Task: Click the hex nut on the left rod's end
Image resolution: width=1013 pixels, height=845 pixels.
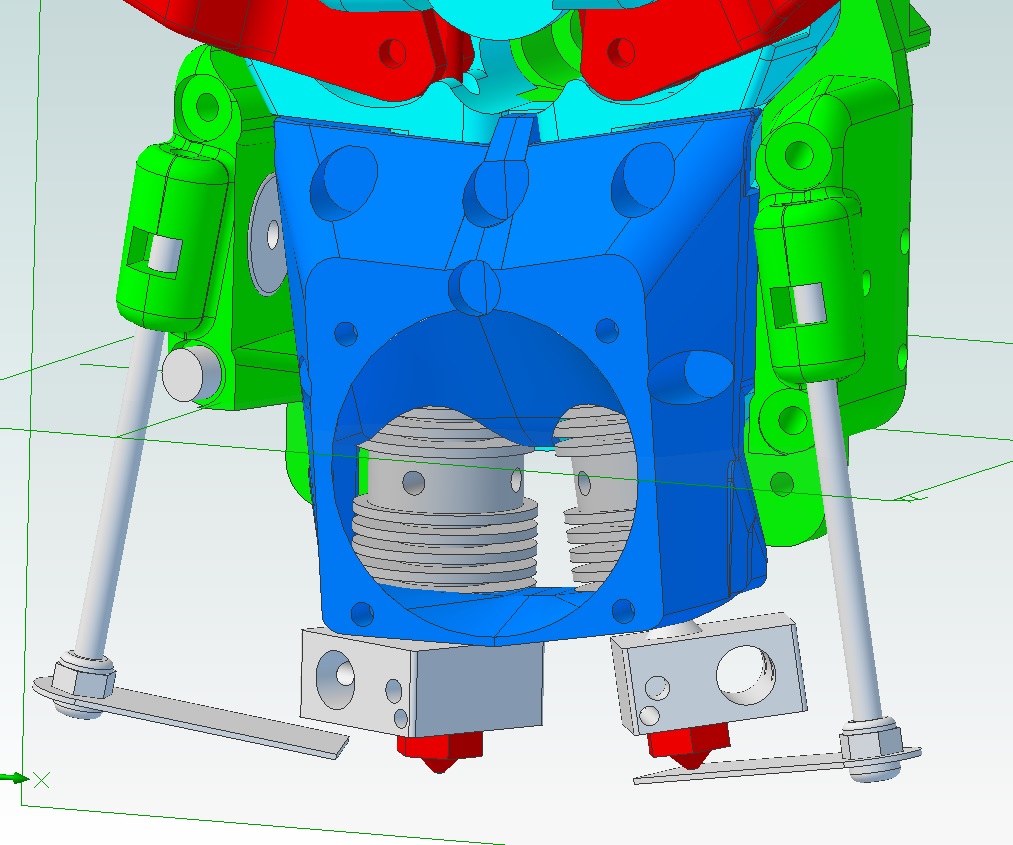Action: tap(82, 675)
